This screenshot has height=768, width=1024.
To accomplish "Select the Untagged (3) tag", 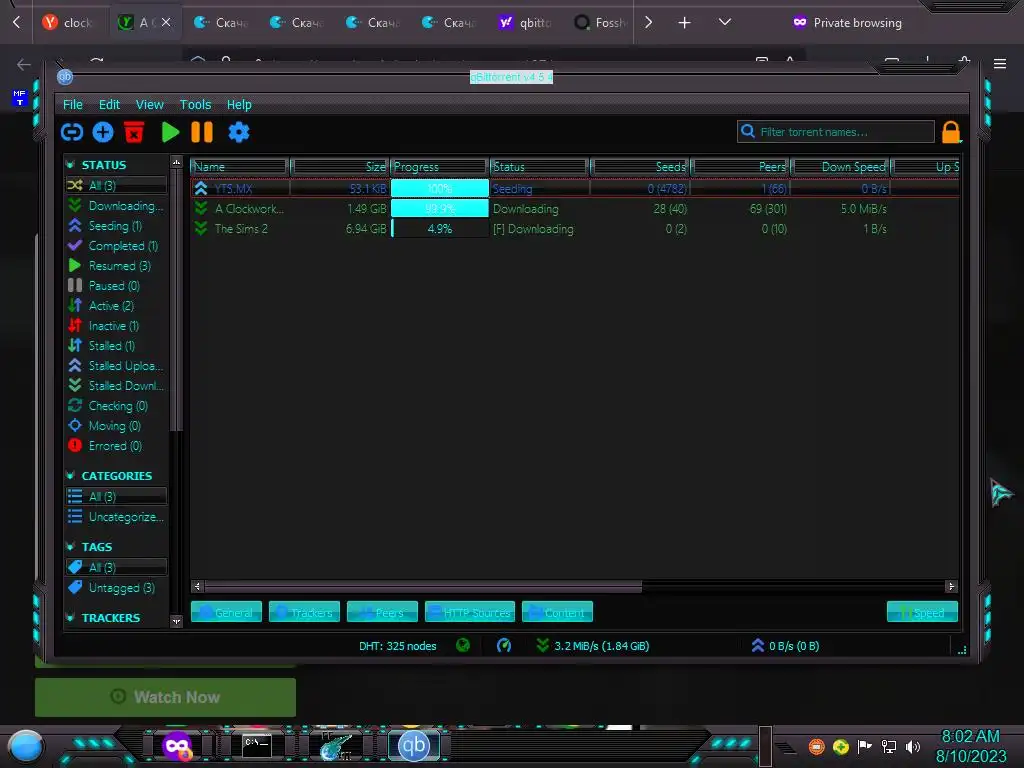I will click(x=116, y=588).
